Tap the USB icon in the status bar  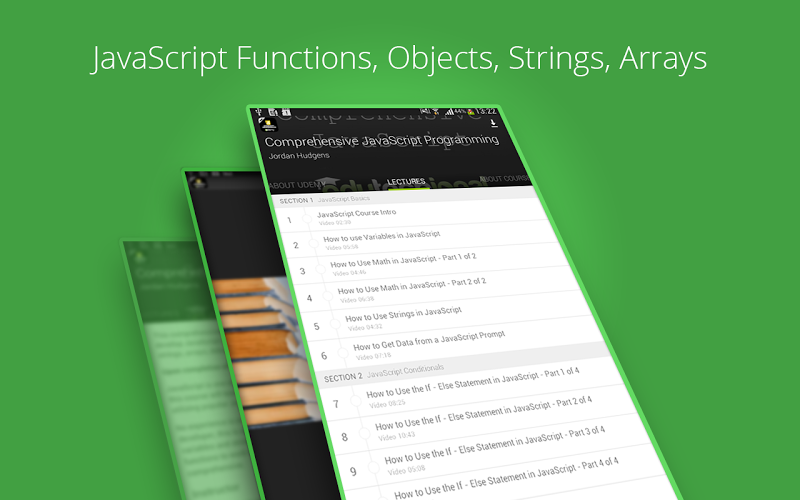point(259,111)
